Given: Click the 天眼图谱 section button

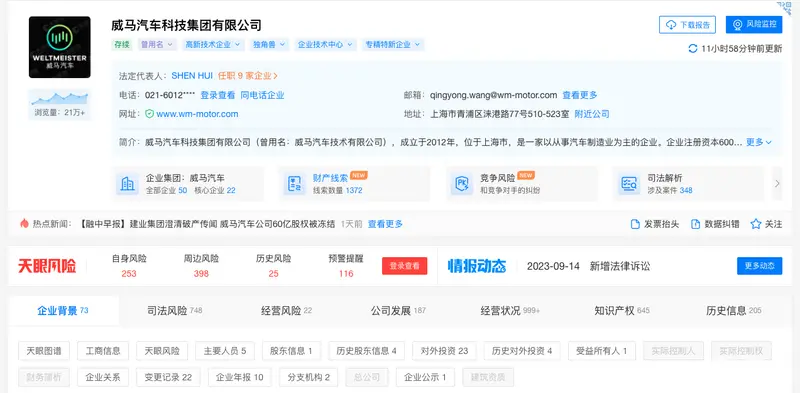Looking at the screenshot, I should coord(44,351).
